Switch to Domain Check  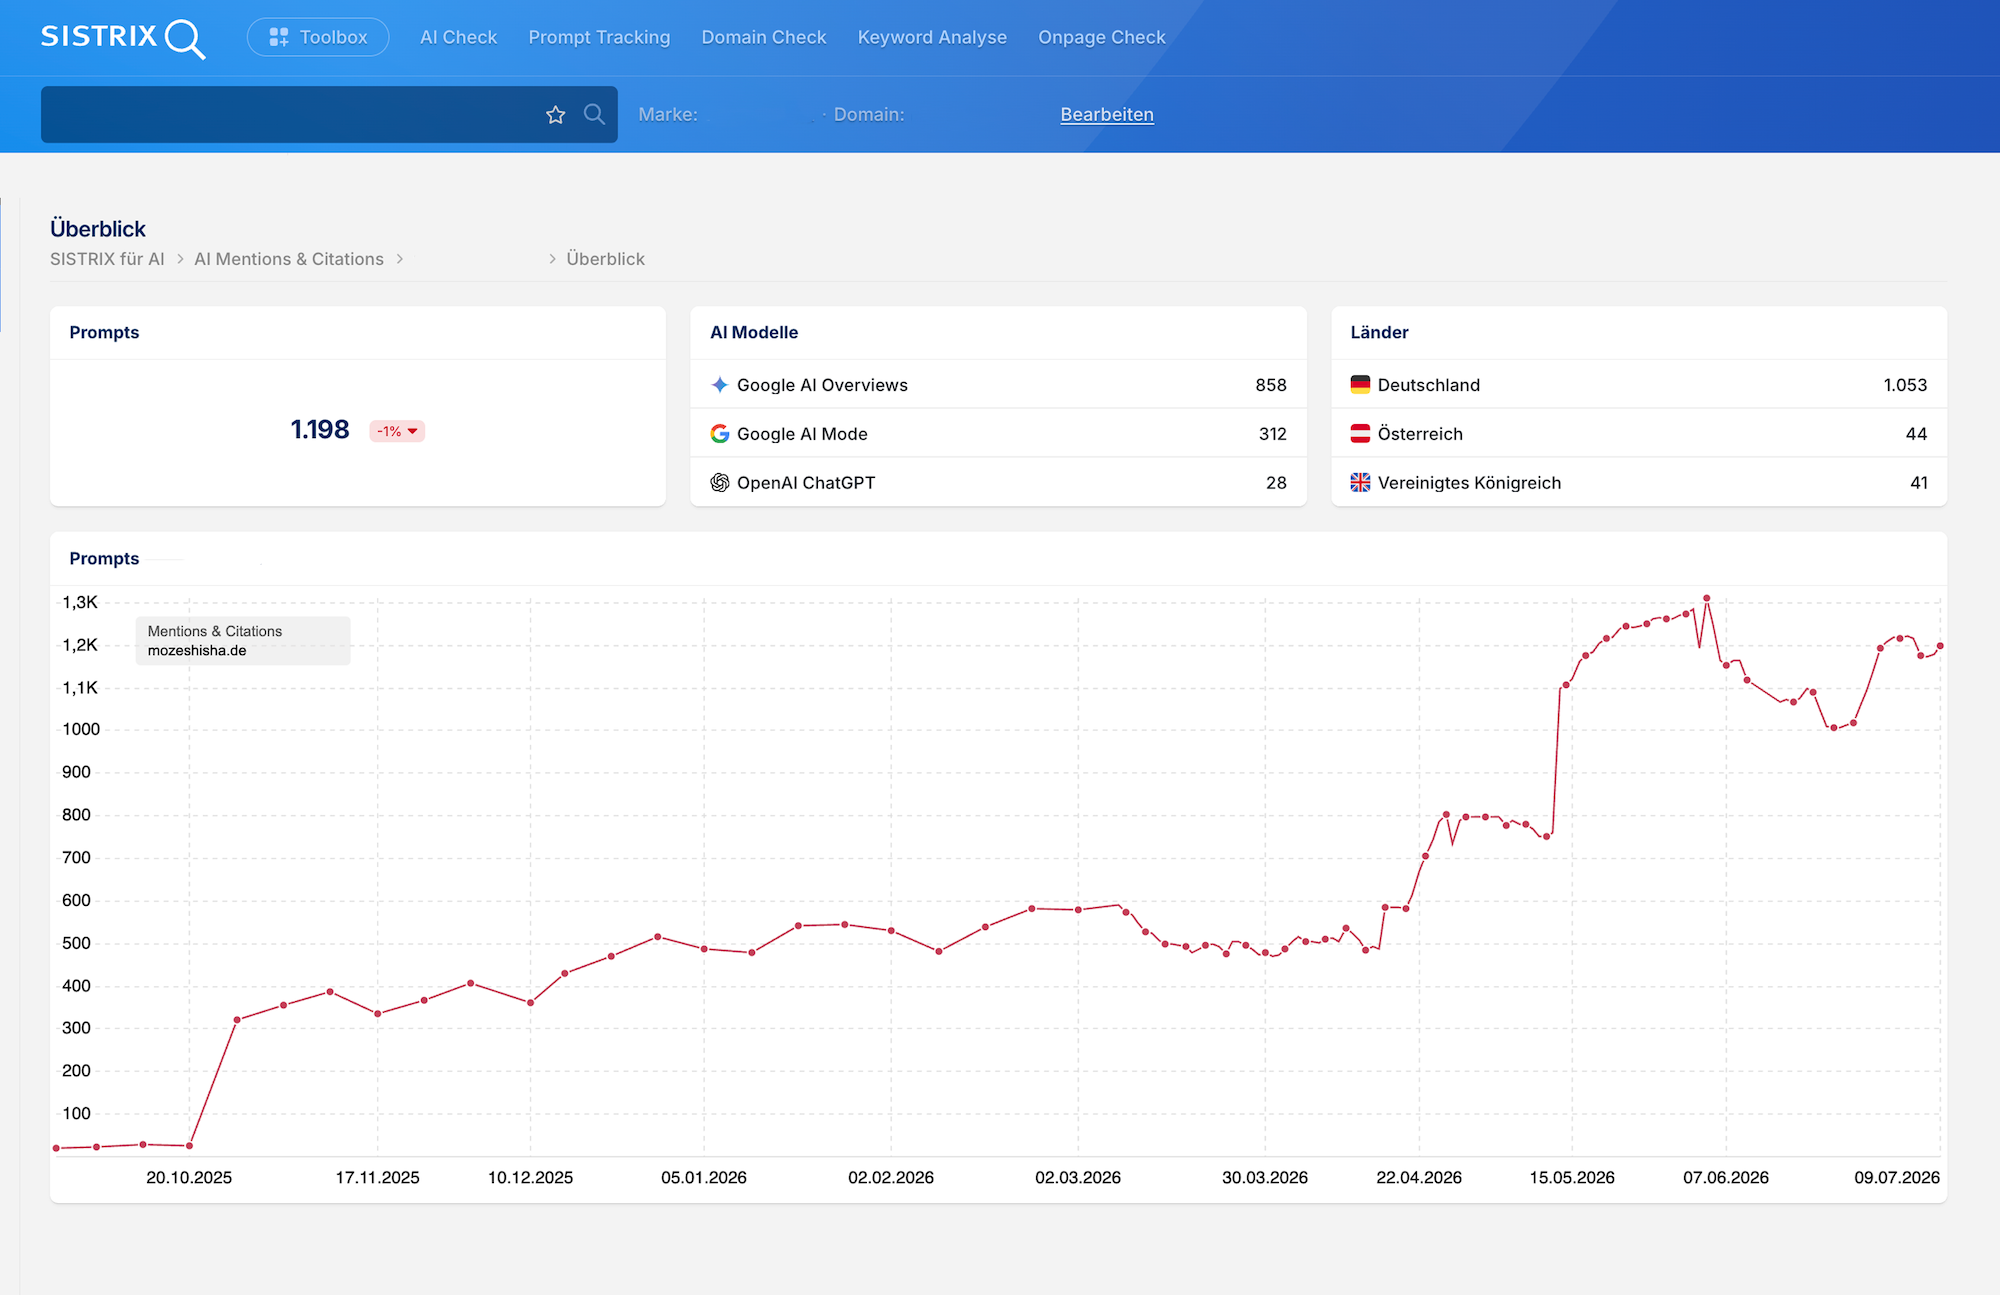[764, 37]
